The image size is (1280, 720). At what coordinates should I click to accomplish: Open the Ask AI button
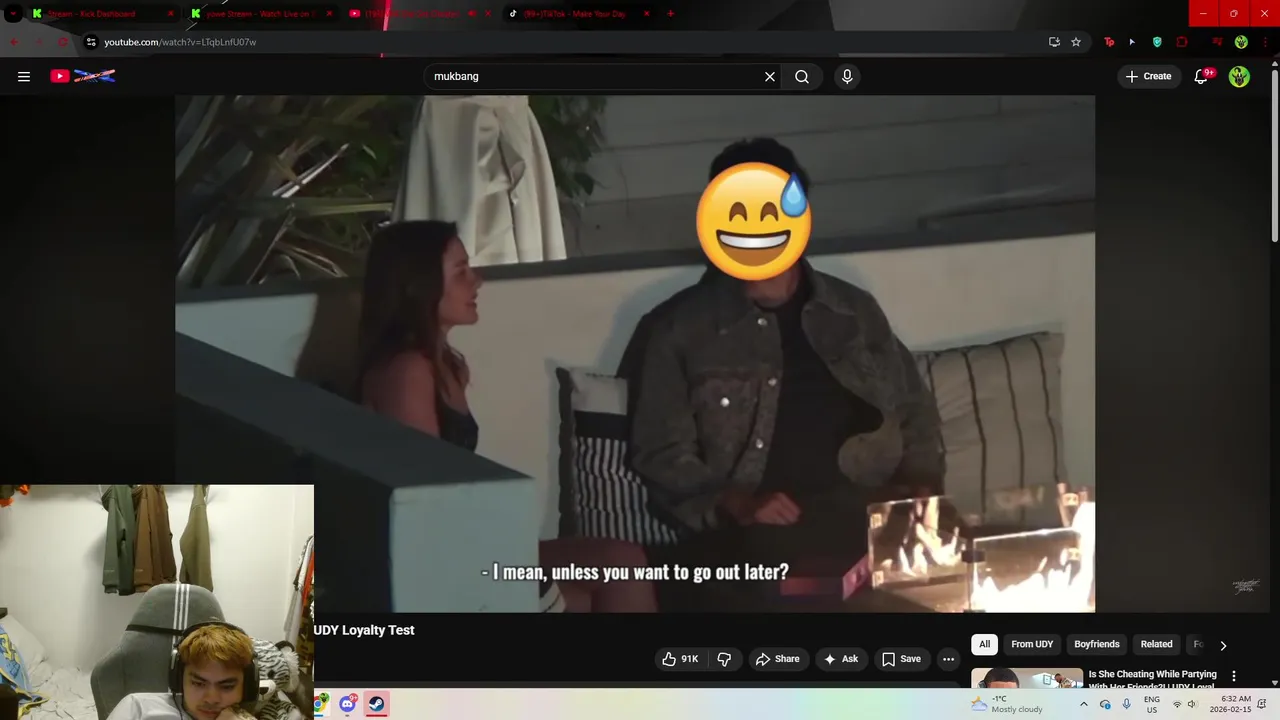(x=841, y=659)
